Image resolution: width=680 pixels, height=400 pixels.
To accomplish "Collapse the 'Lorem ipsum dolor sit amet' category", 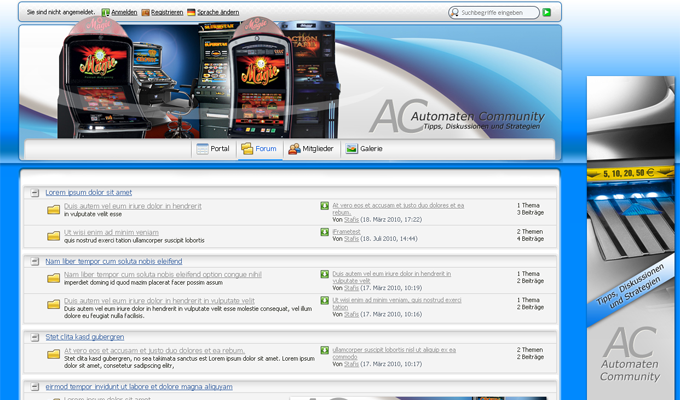I will coord(35,193).
